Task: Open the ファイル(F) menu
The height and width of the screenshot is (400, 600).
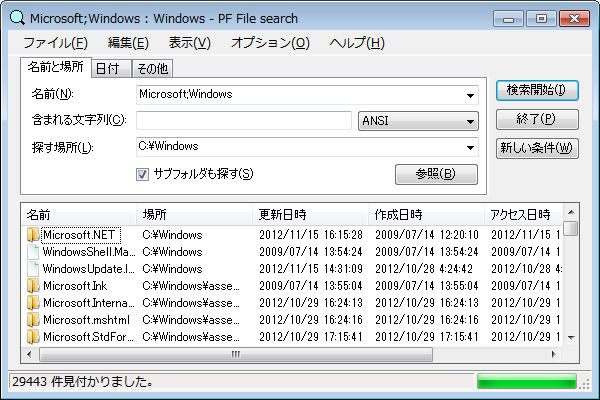Action: point(55,43)
